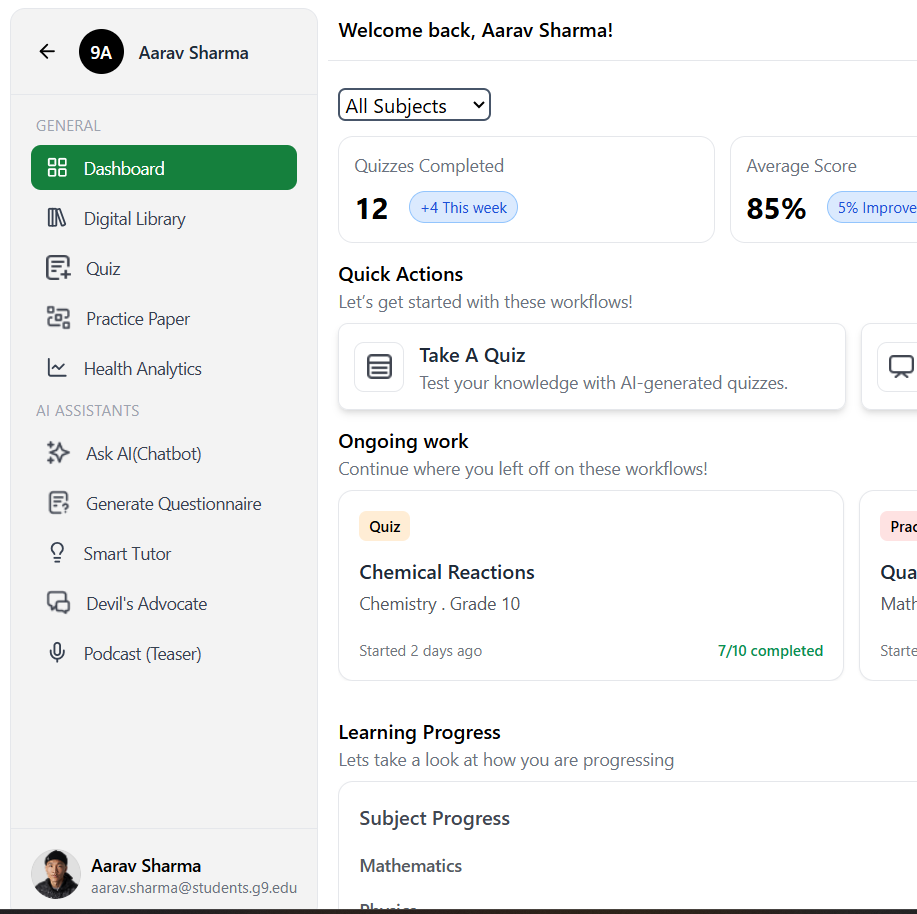This screenshot has width=917, height=914.
Task: Click the +4 This week badge
Action: click(x=463, y=208)
